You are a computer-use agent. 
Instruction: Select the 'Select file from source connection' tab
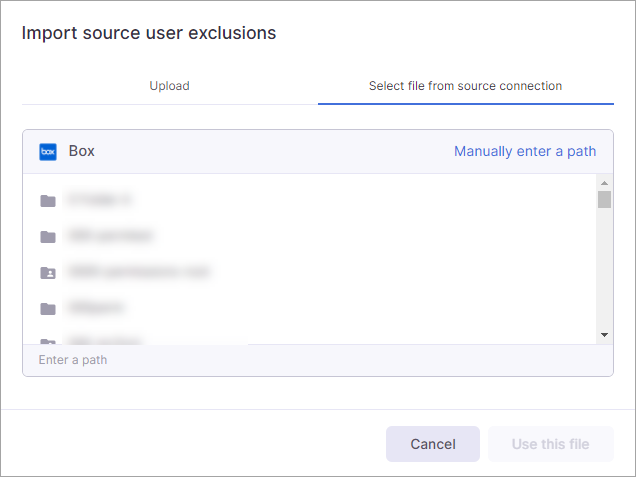coord(465,86)
